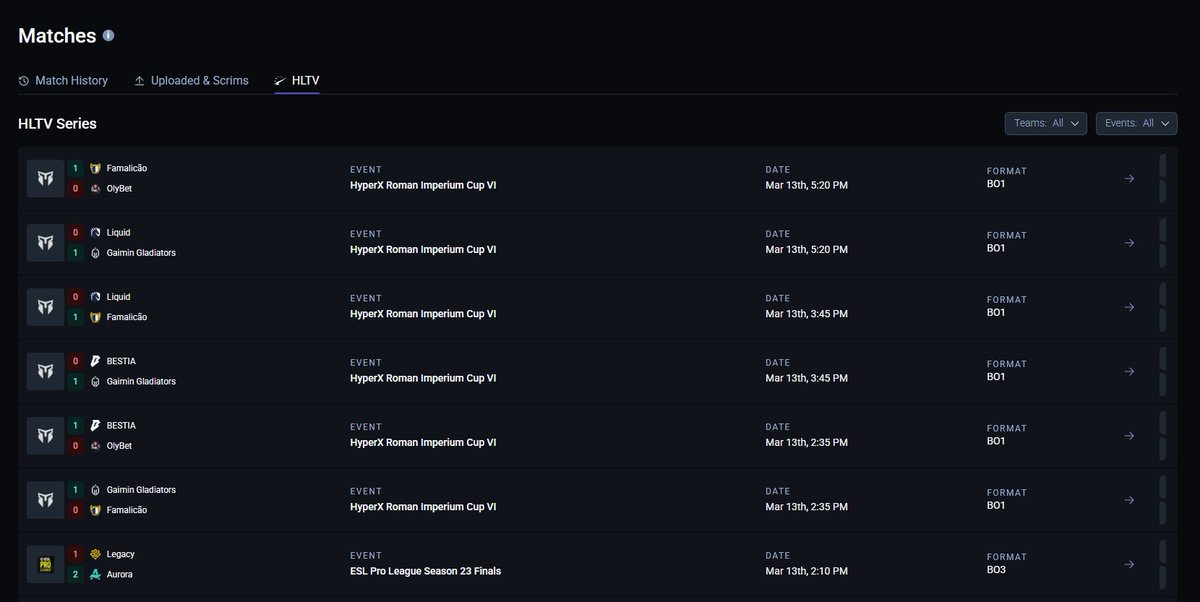Click the OlyBet icon below BESTIA
This screenshot has width=1200, height=602.
[95, 446]
